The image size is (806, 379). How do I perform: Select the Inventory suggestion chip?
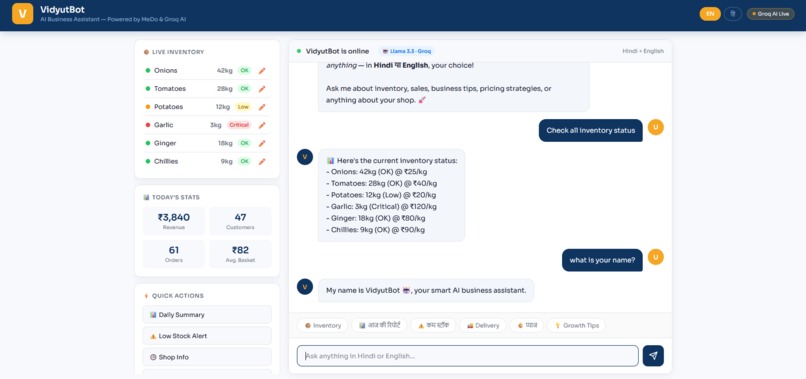[x=322, y=326]
